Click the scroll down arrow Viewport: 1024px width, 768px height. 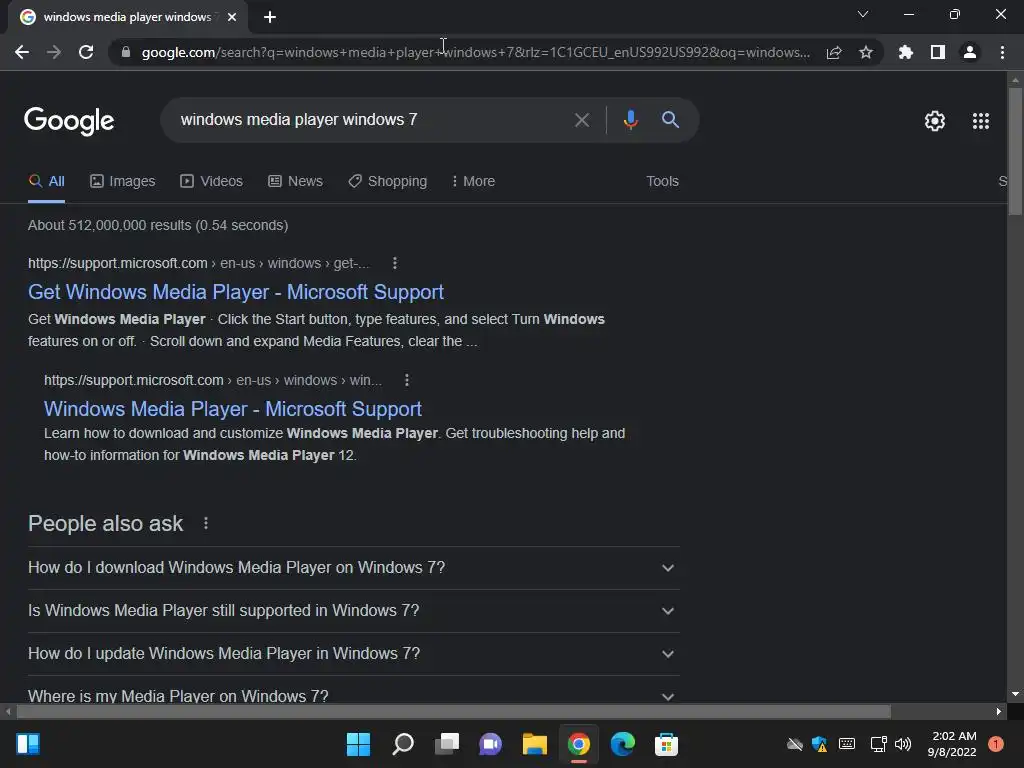tap(1015, 694)
